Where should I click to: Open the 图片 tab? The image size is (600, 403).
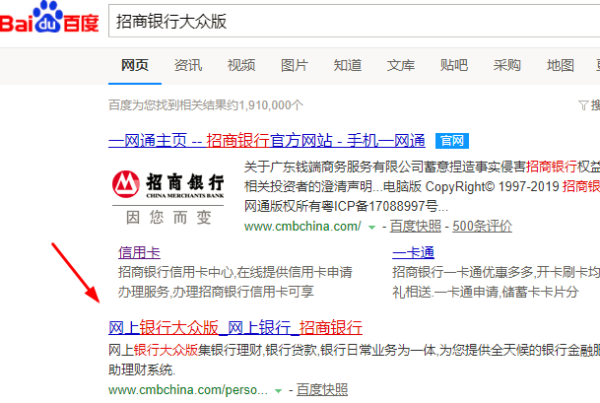point(294,65)
